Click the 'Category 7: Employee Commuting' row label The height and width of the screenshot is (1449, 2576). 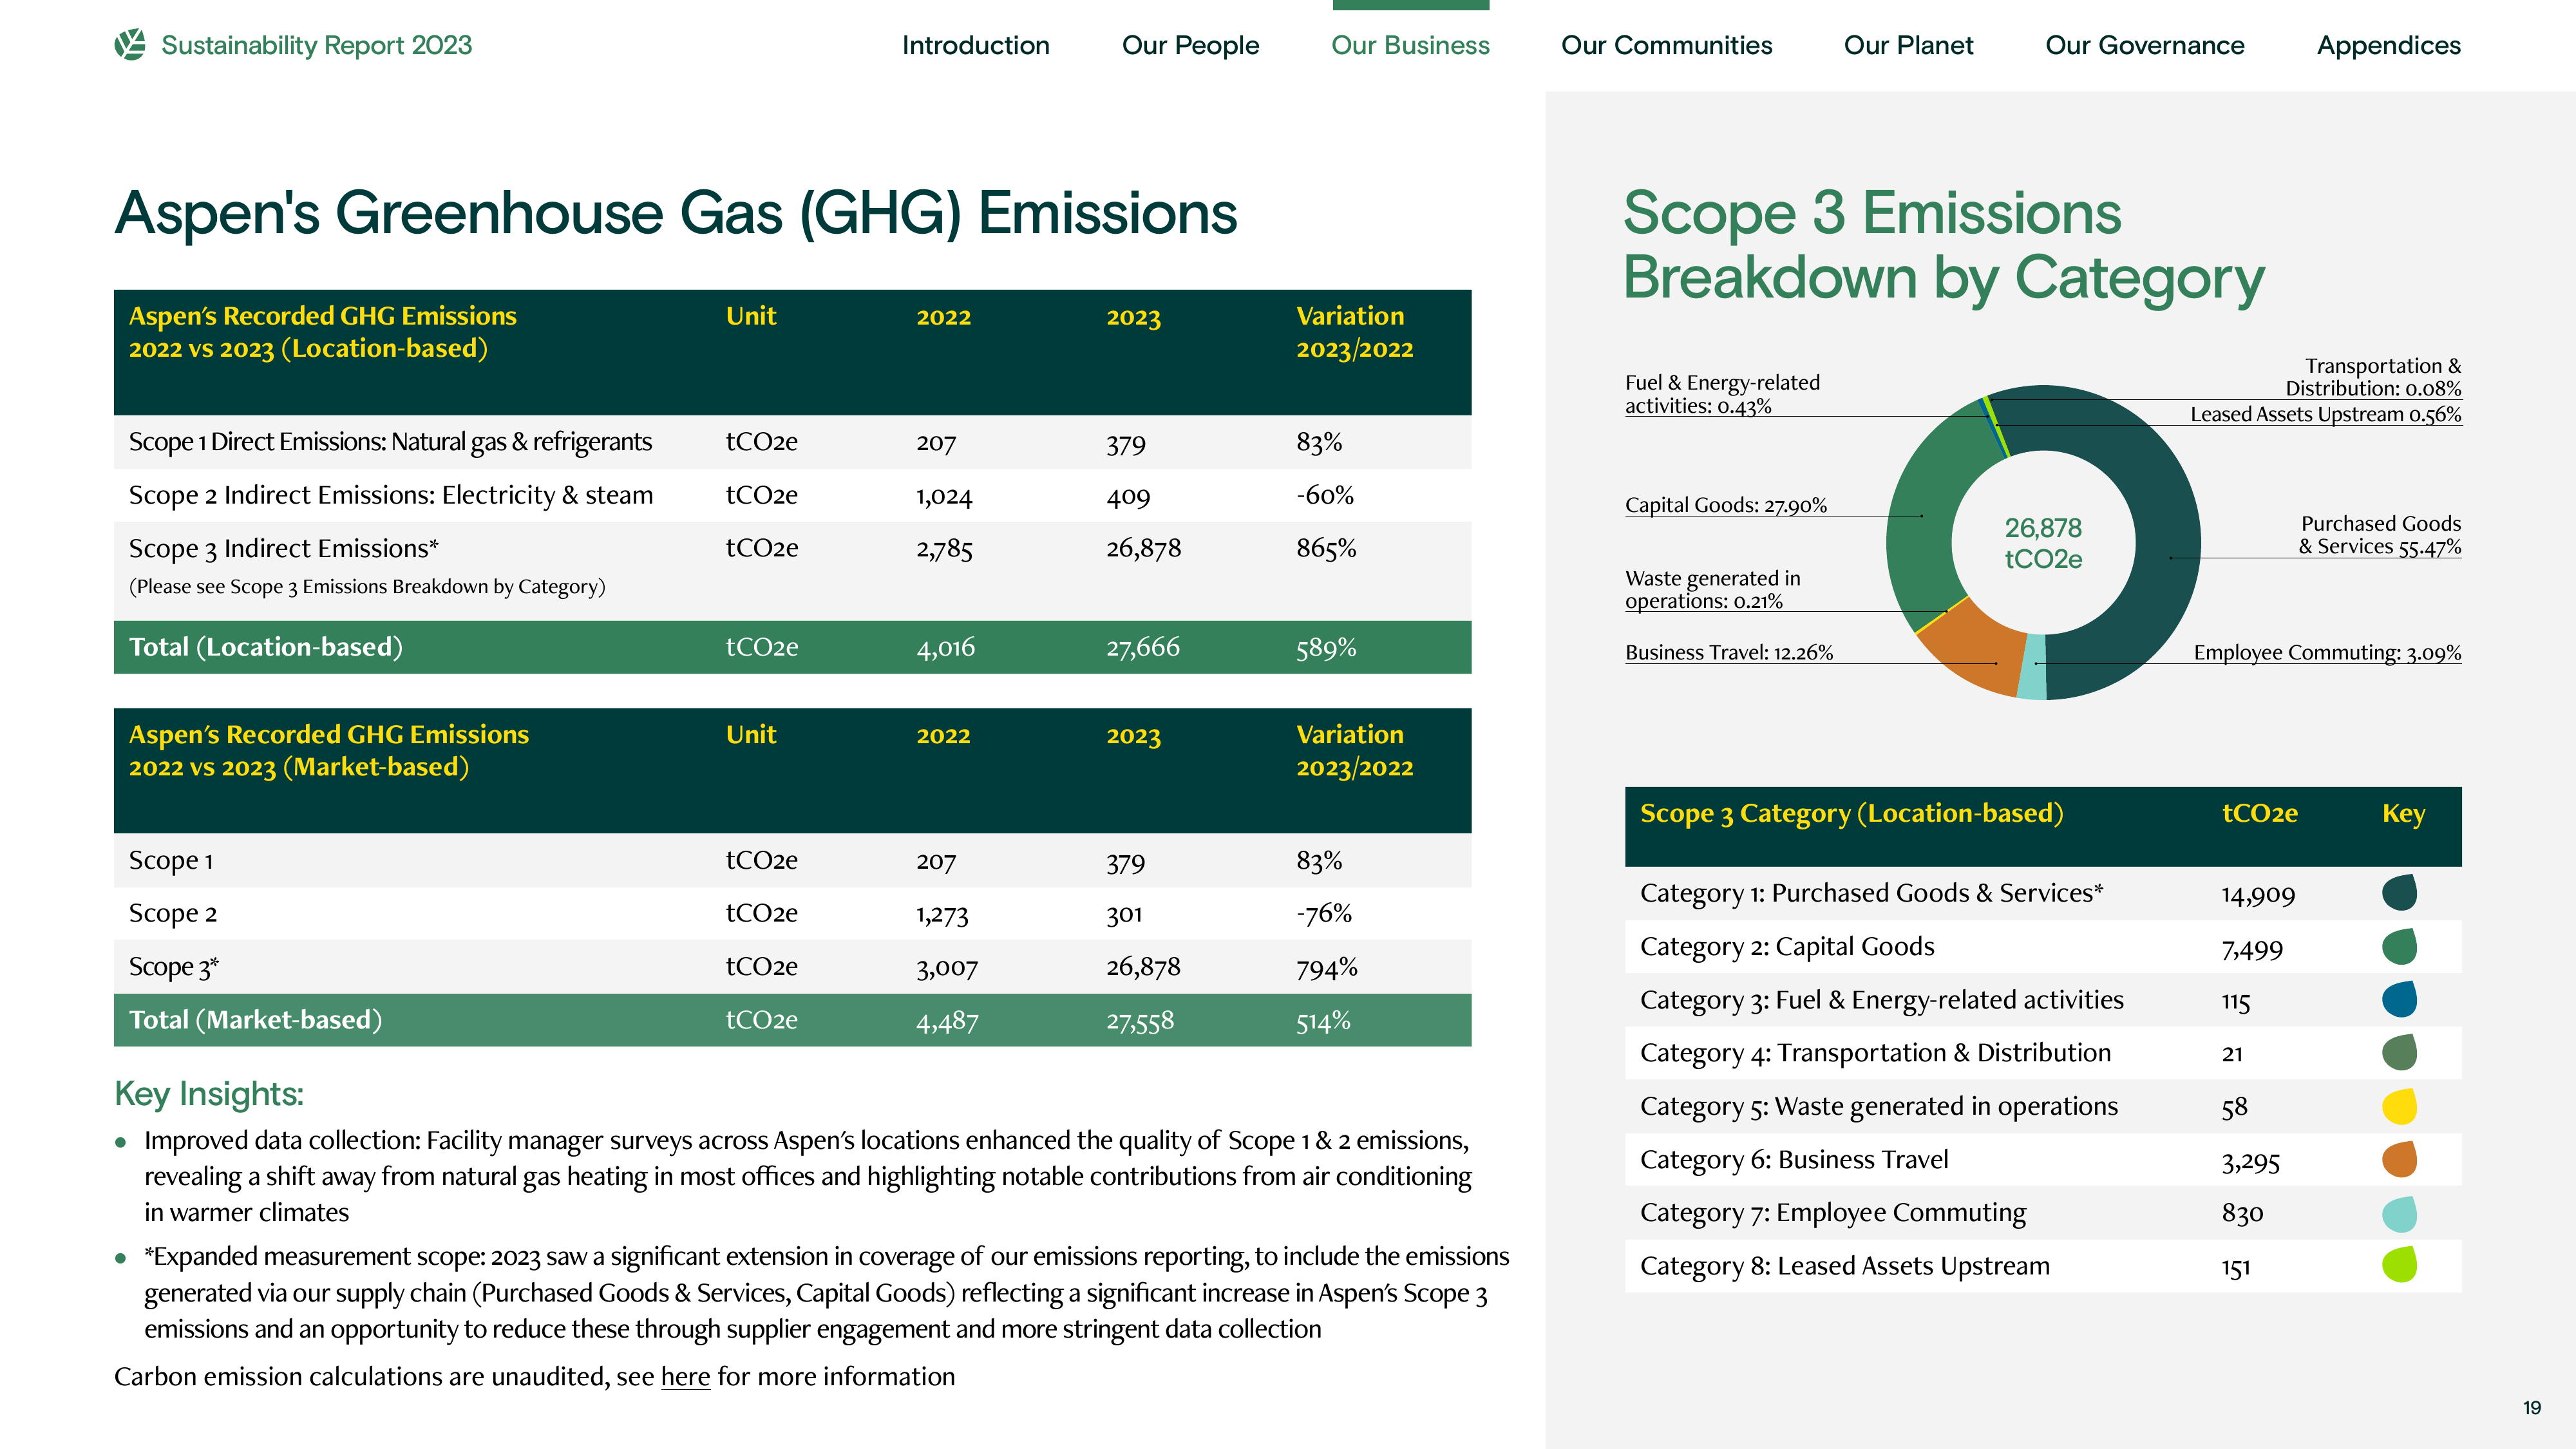tap(1833, 1213)
